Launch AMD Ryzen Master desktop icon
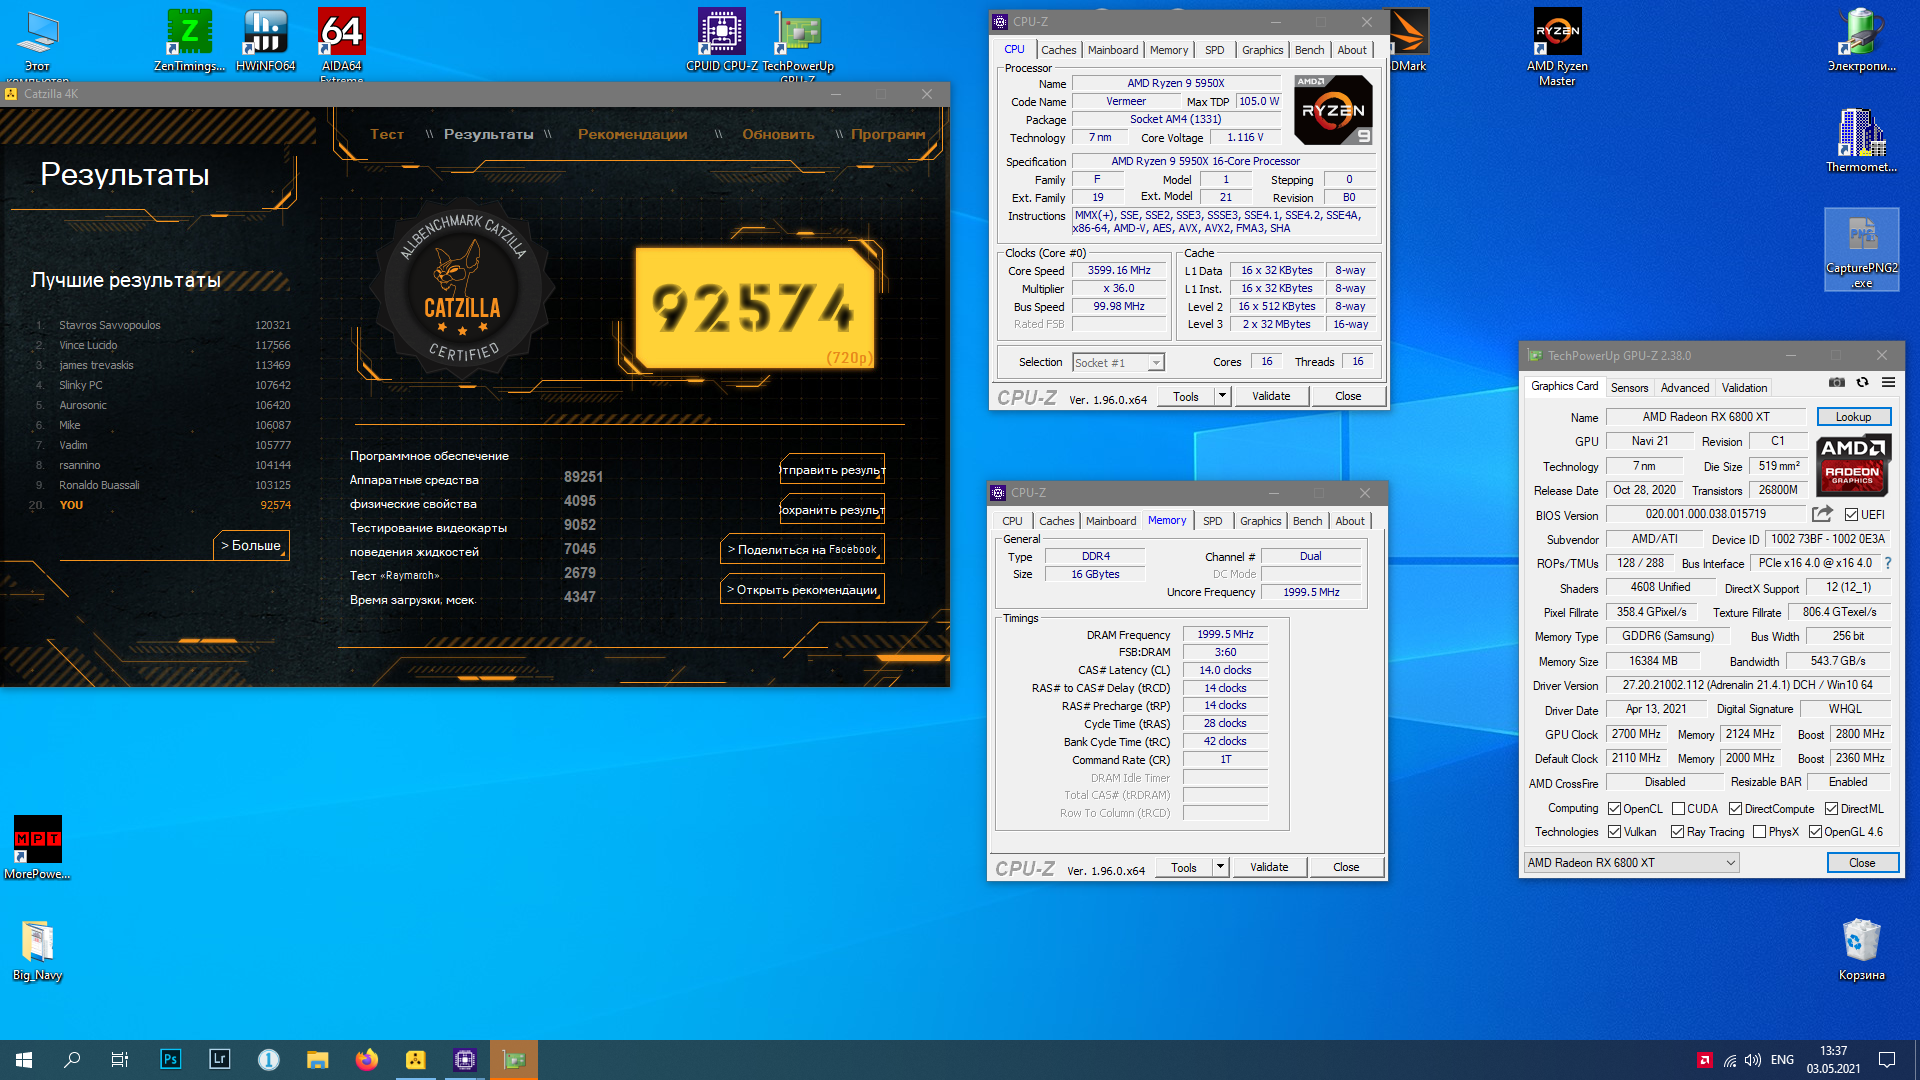Viewport: 1920px width, 1080px height. point(1557,46)
